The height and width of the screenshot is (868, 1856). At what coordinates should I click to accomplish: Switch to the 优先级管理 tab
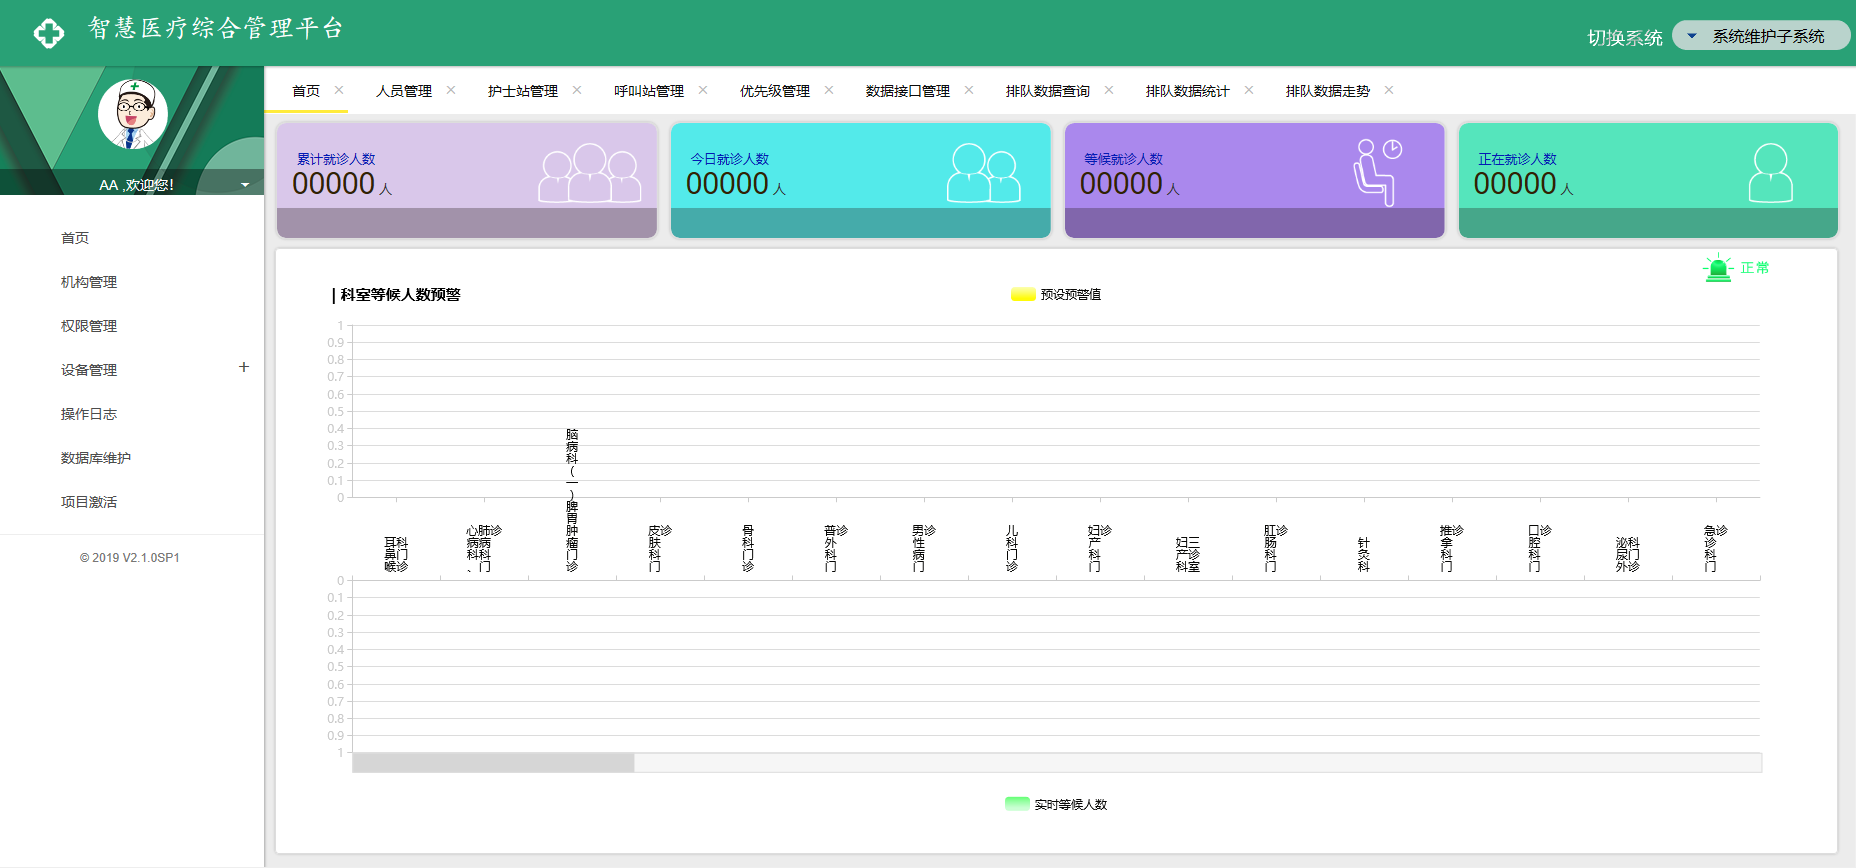775,91
